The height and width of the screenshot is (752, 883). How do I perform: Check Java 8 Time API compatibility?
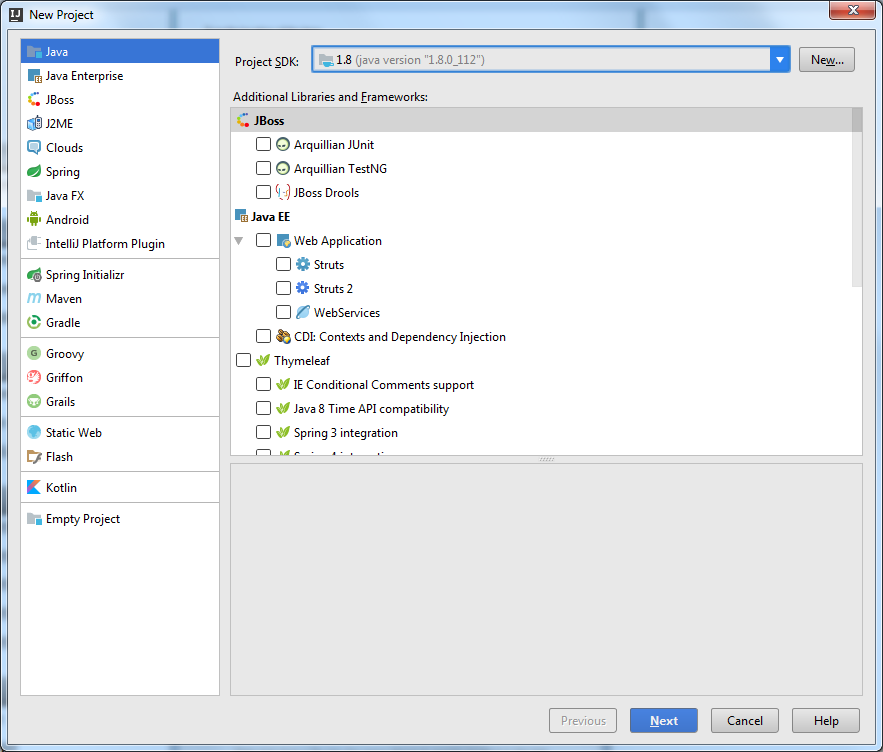[x=263, y=408]
